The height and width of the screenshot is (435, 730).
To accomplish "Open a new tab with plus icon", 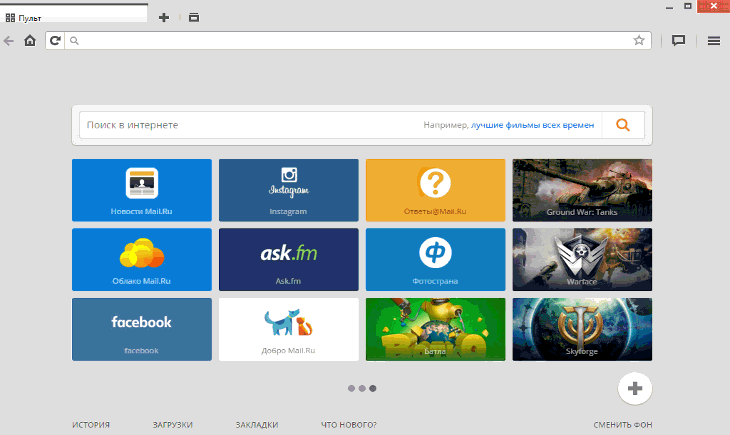I will click(164, 18).
